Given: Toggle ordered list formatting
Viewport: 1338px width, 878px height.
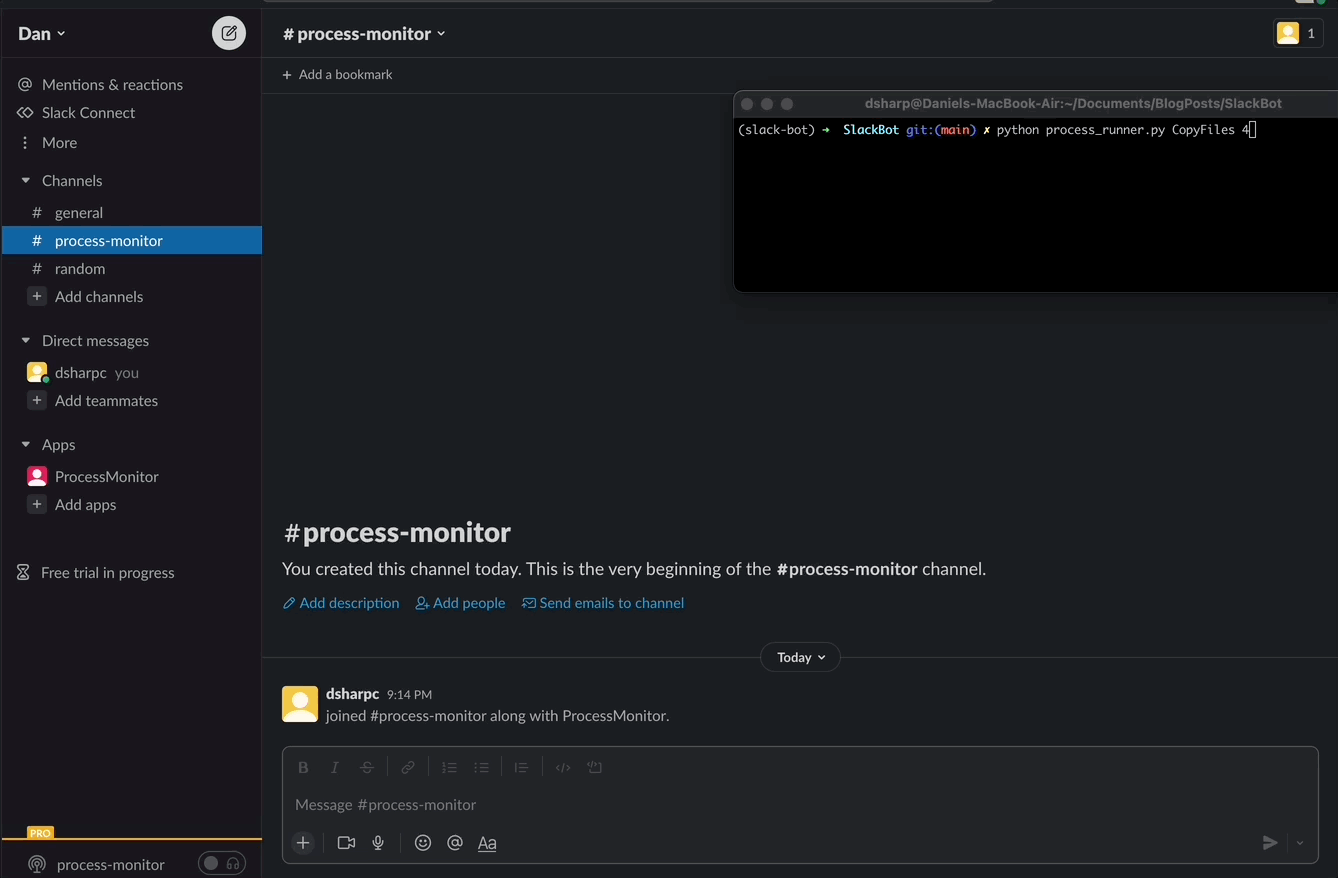Looking at the screenshot, I should click(449, 768).
